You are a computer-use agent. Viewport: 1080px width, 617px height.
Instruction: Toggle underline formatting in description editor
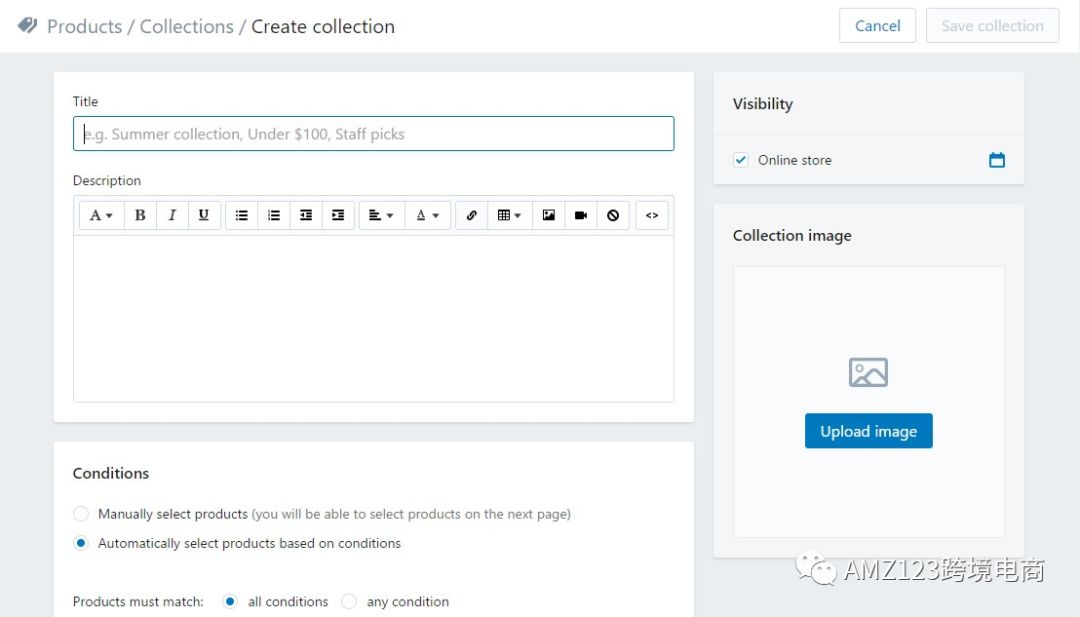coord(204,216)
